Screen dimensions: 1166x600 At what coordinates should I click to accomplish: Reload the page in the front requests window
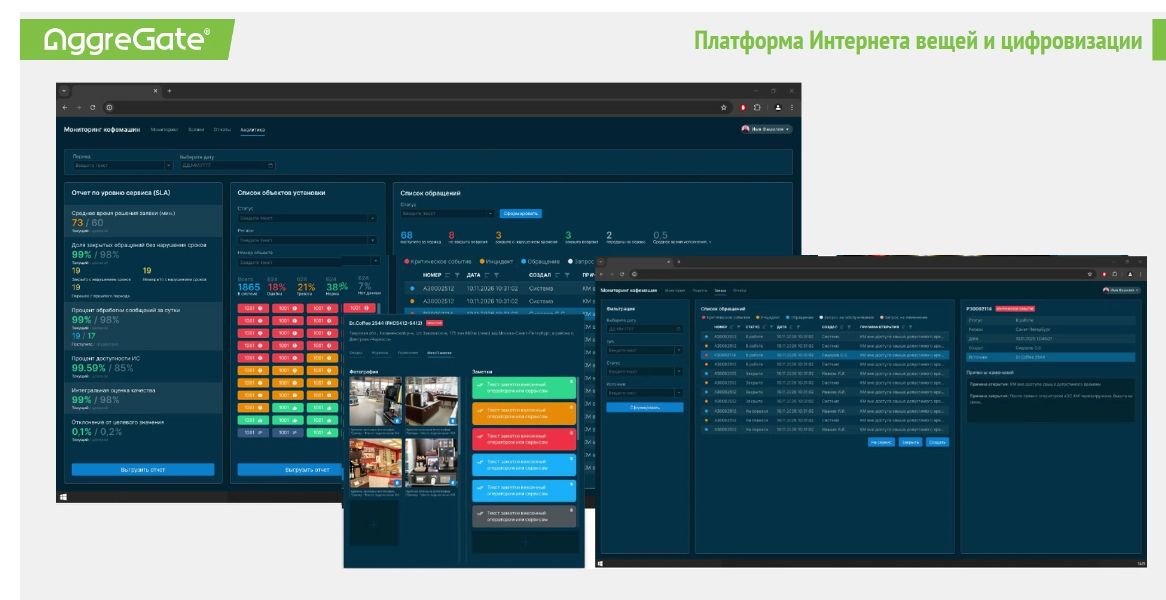point(622,274)
